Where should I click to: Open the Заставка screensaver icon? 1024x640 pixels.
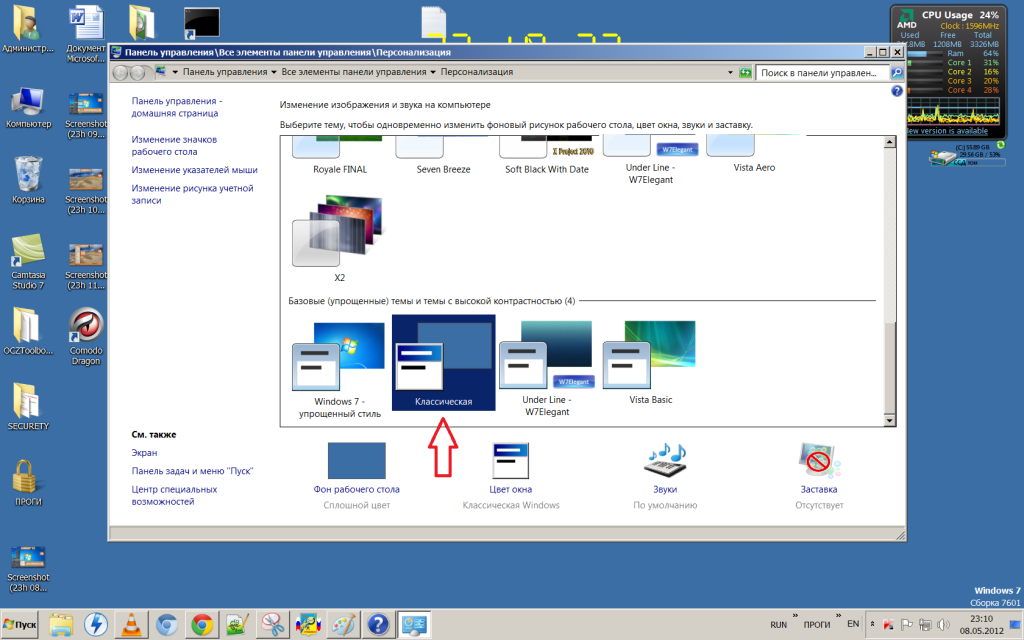819,460
